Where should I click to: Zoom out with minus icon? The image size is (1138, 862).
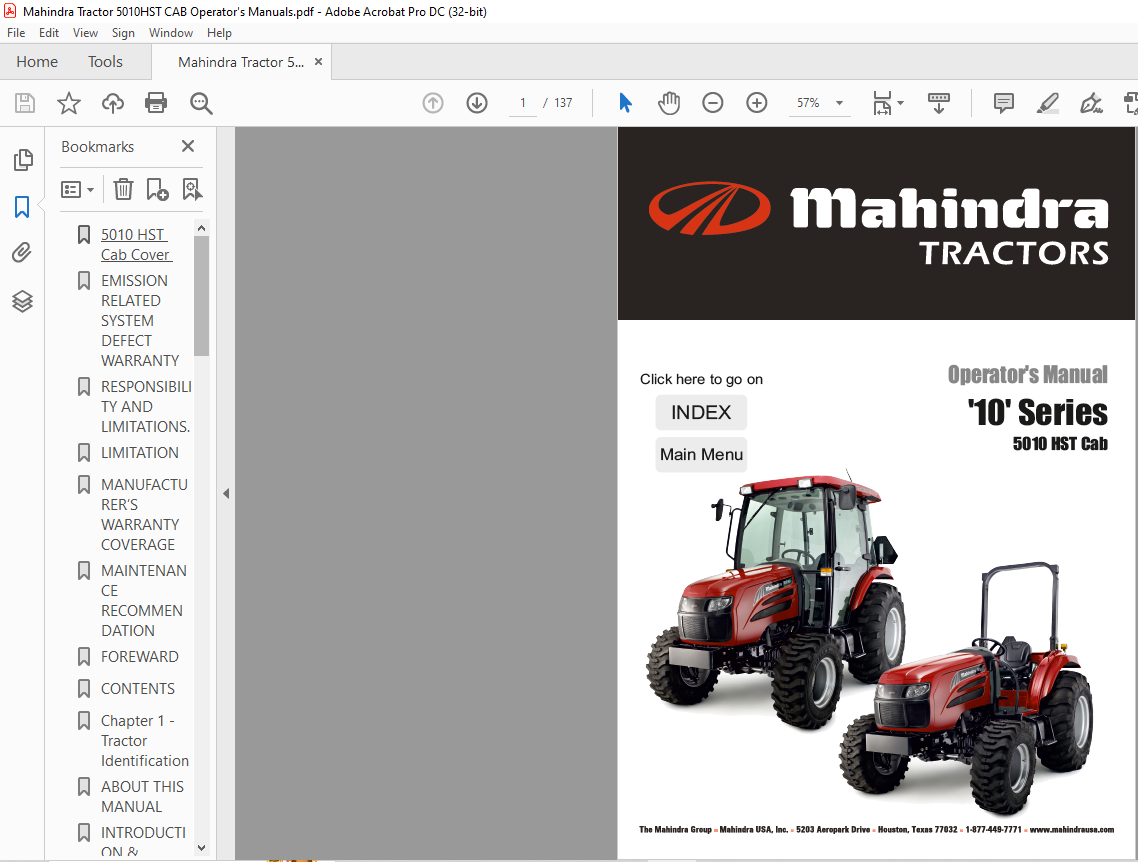(713, 103)
